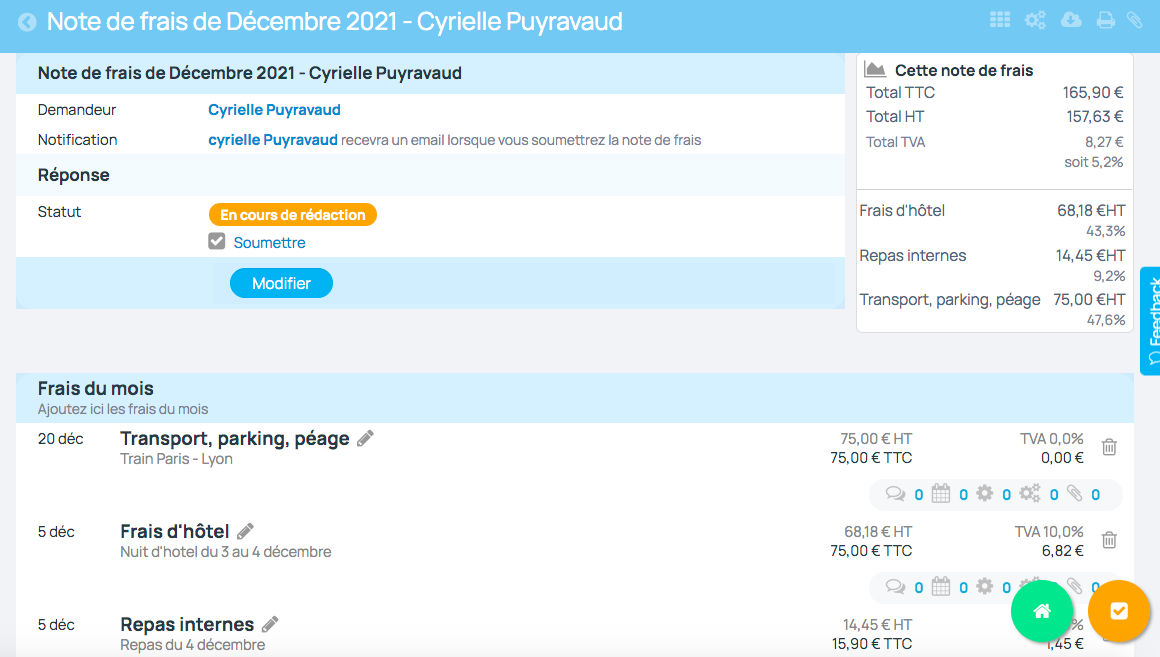Print the expense report with printer icon
The image size is (1160, 657).
point(1105,20)
